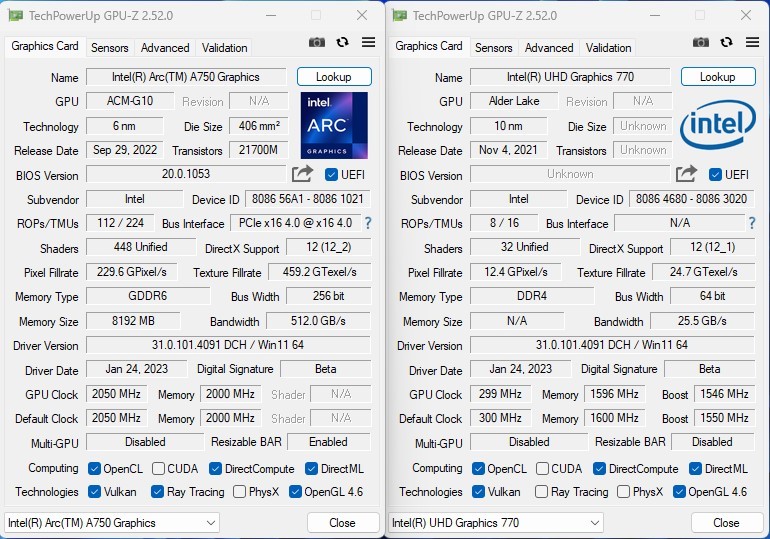
Task: Open hamburger menu in right GPU-Z window
Action: 752,42
